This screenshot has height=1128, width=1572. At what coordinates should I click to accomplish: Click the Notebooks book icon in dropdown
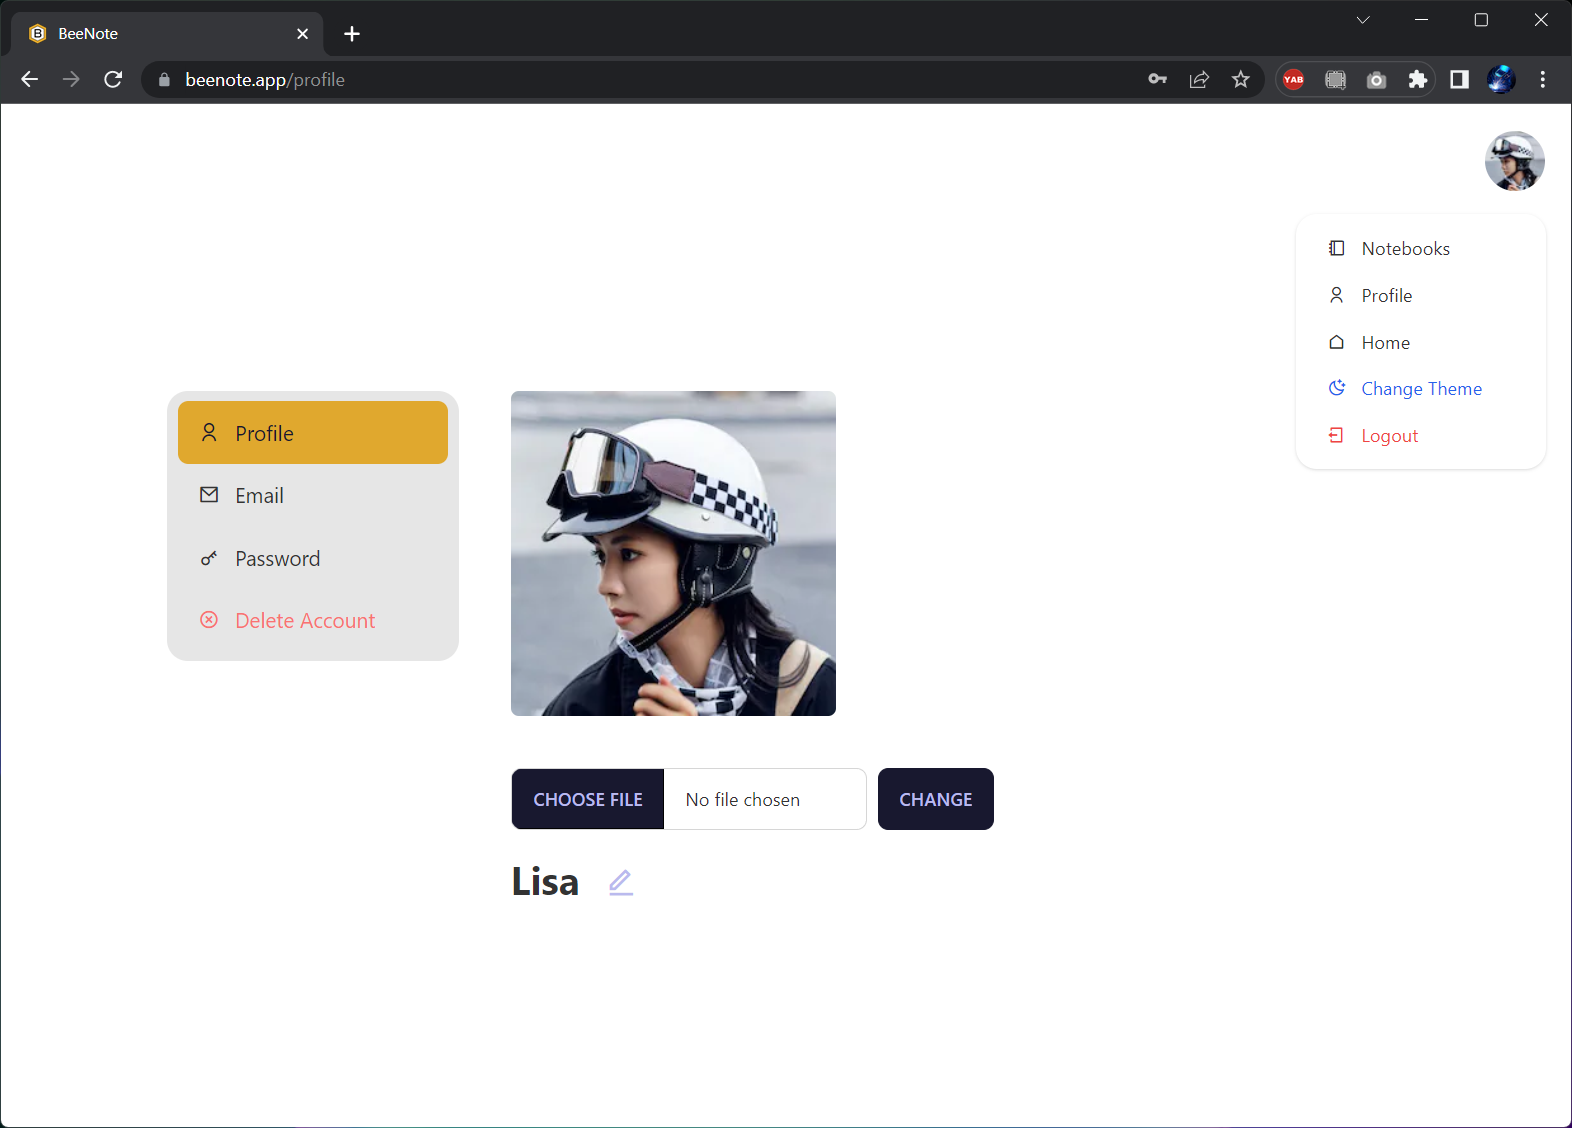click(1336, 248)
